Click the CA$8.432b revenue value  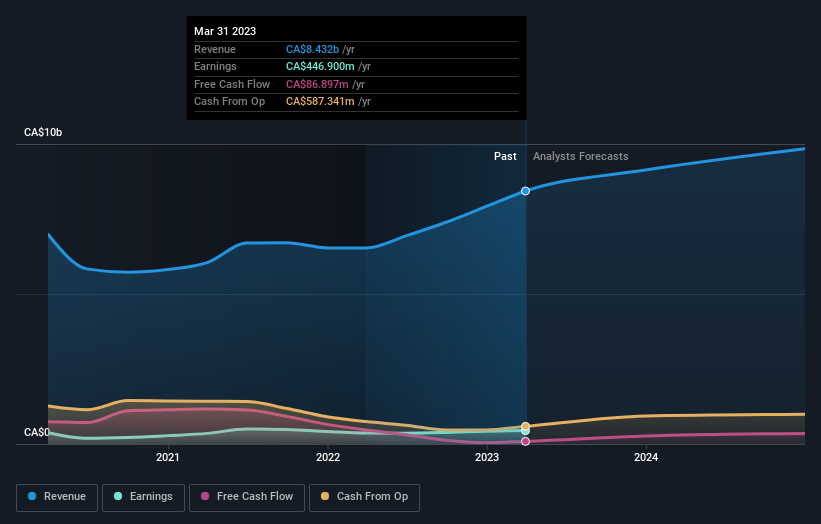click(313, 49)
